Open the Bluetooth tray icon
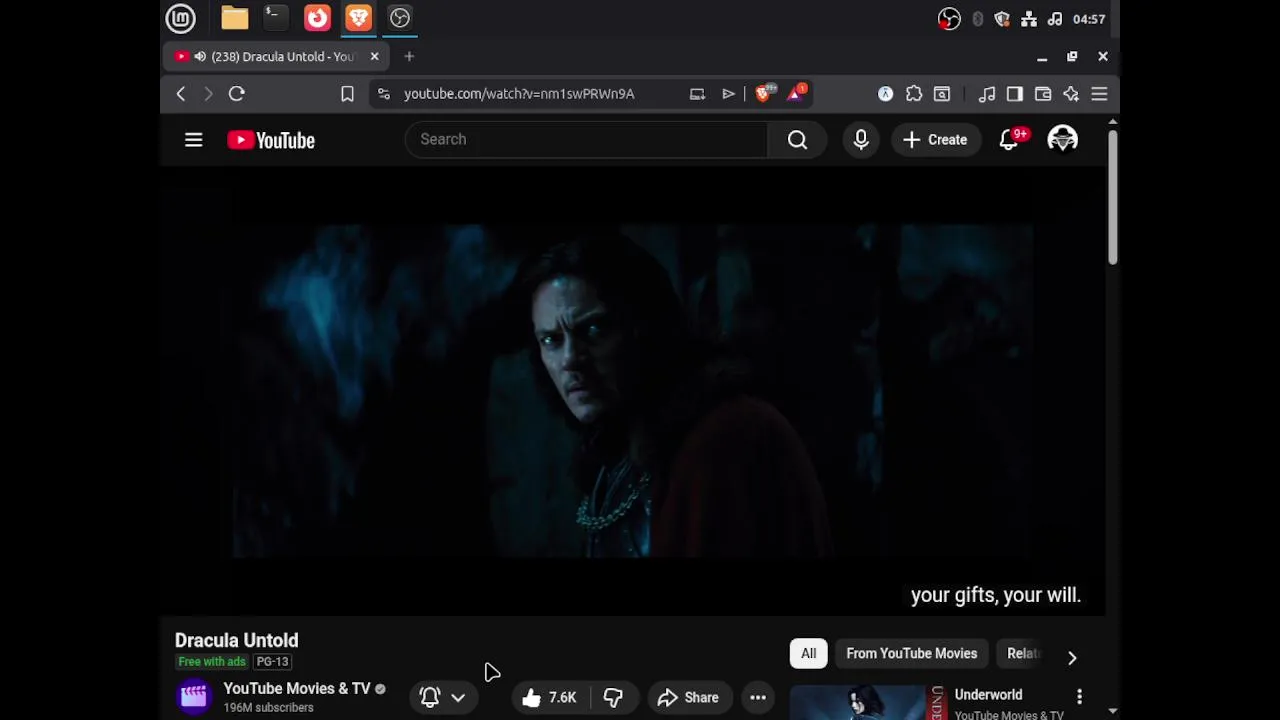The image size is (1280, 720). [977, 19]
